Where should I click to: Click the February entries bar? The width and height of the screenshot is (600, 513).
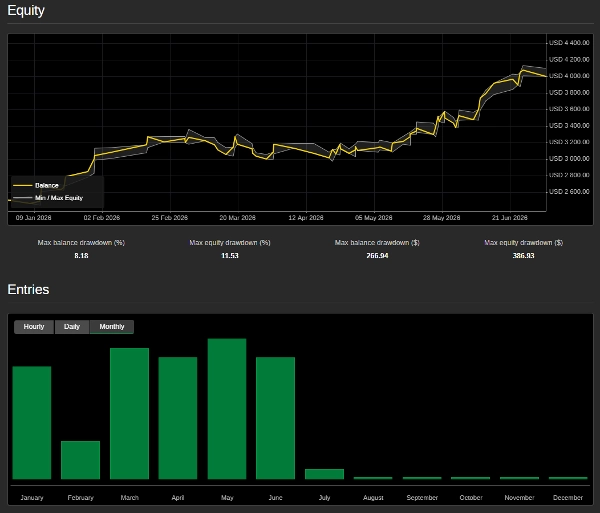pos(80,460)
